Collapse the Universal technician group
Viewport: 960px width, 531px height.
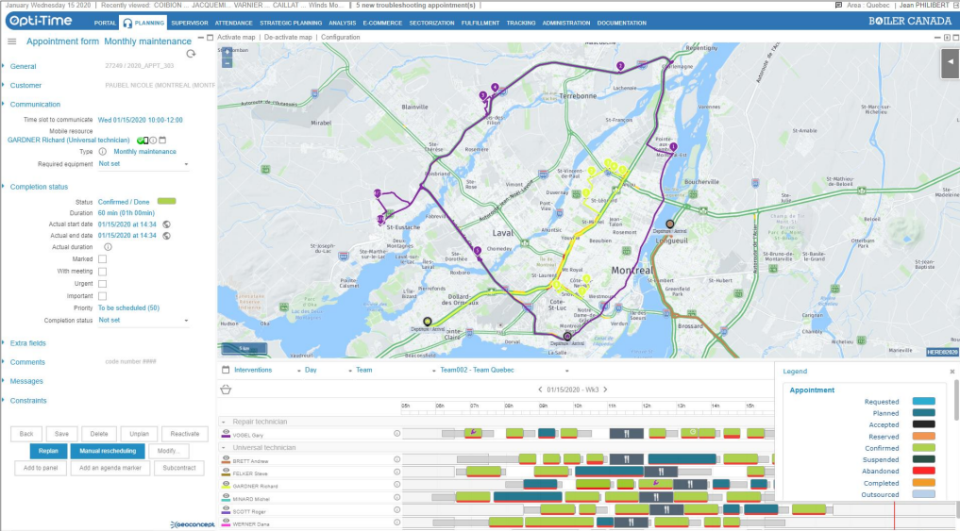(x=223, y=448)
